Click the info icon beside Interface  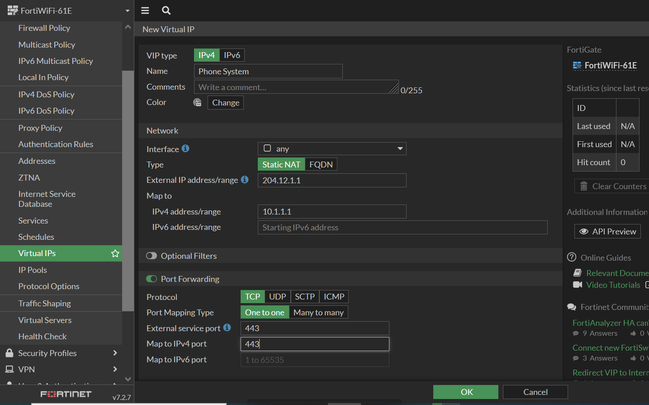coord(185,148)
